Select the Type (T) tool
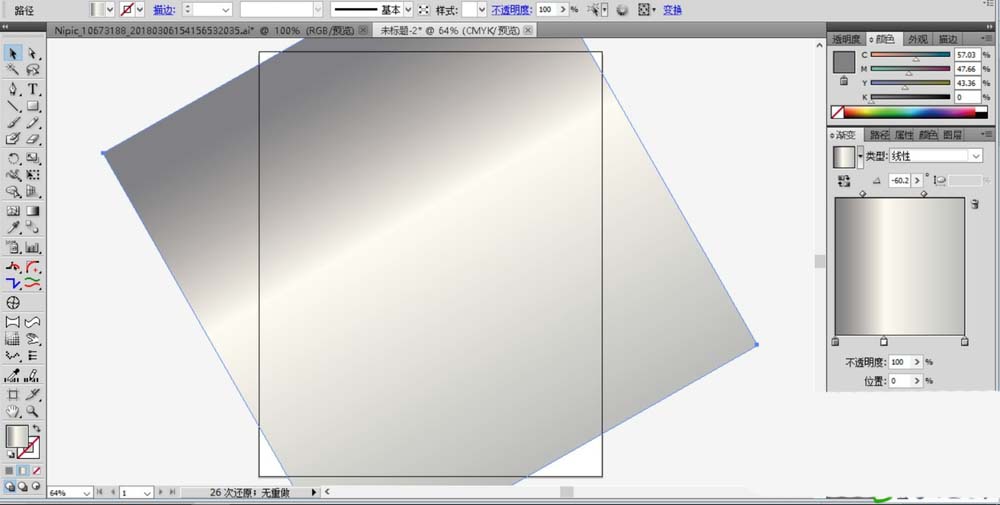Viewport: 1000px width, 505px height. [x=33, y=89]
